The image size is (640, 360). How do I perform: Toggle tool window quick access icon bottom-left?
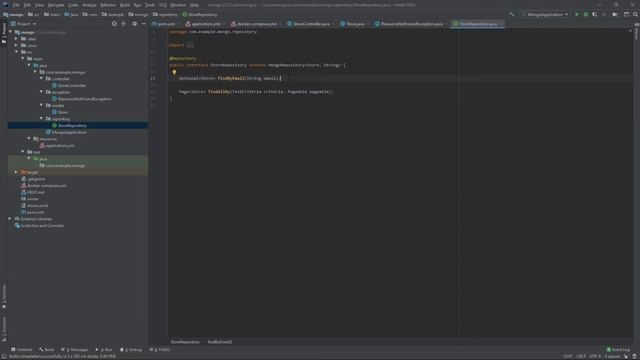(x=4, y=356)
